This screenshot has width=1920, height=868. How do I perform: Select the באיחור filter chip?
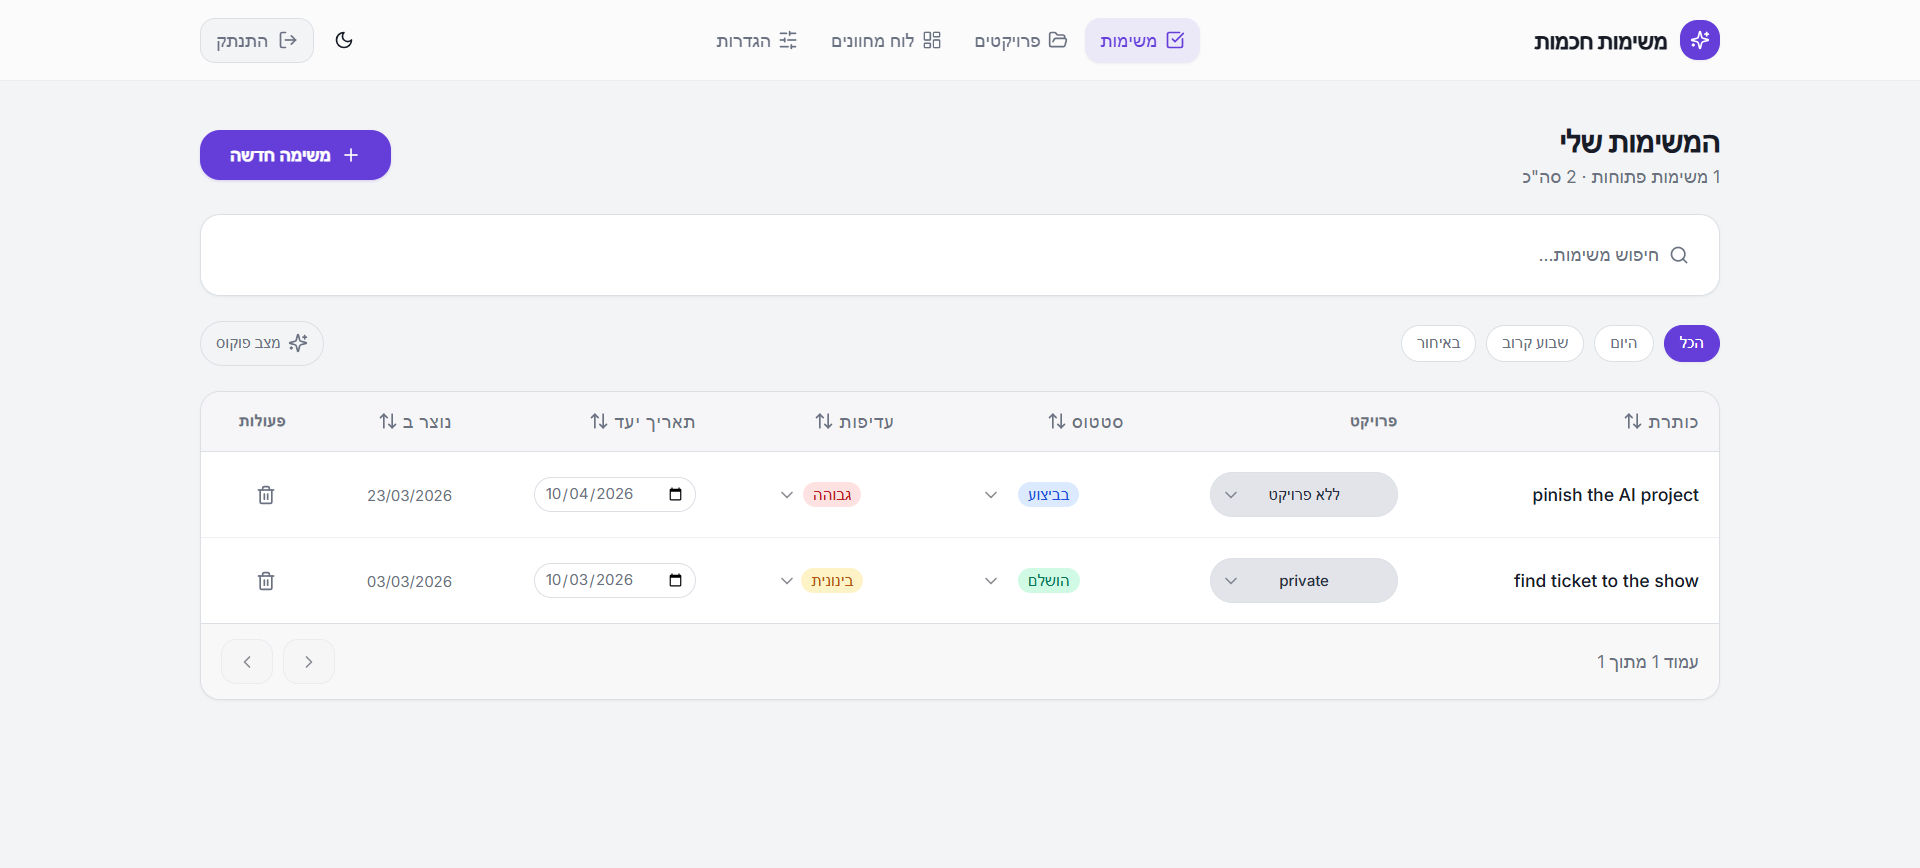point(1438,343)
